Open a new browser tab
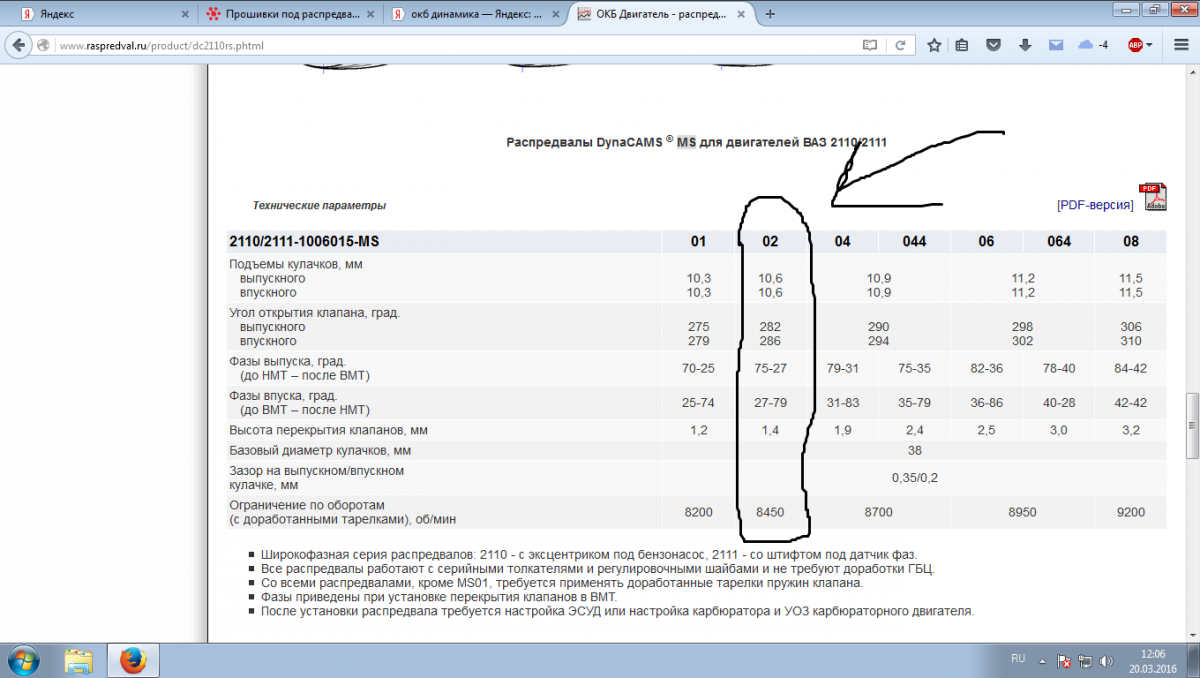Screen dimensions: 1200x678 [x=770, y=15]
